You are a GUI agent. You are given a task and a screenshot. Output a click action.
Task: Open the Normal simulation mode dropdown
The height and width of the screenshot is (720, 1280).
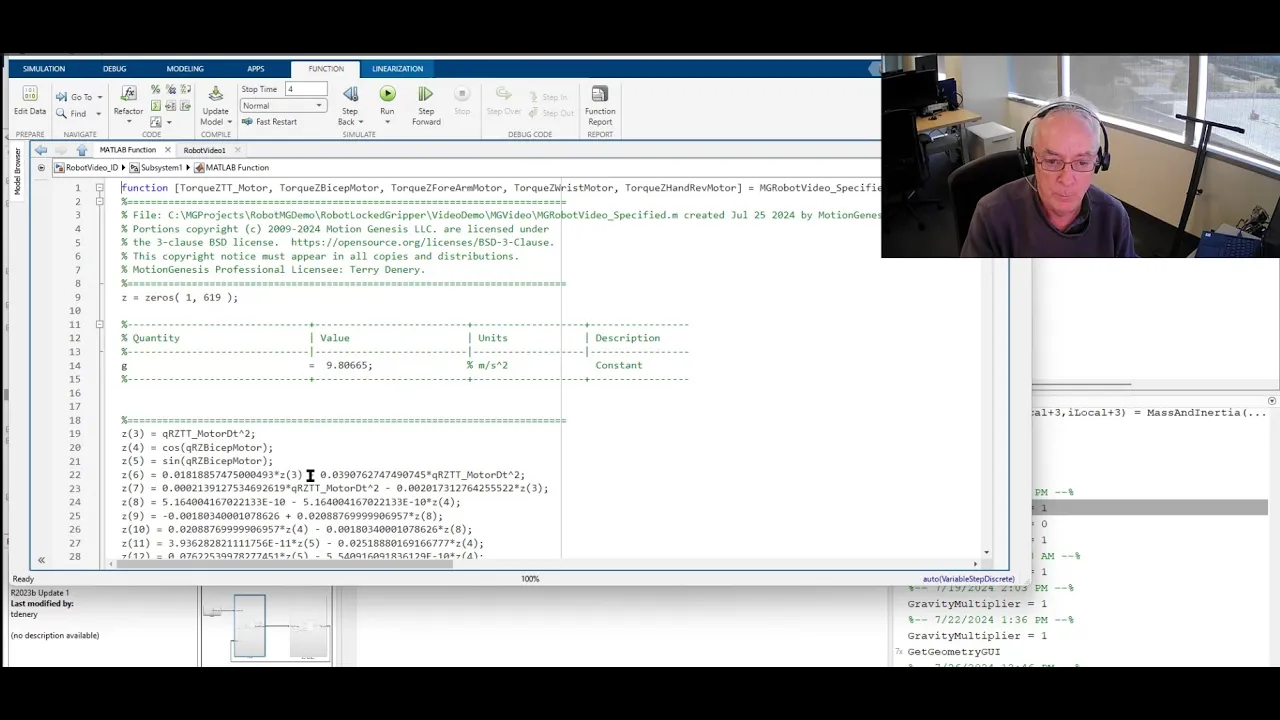point(283,106)
